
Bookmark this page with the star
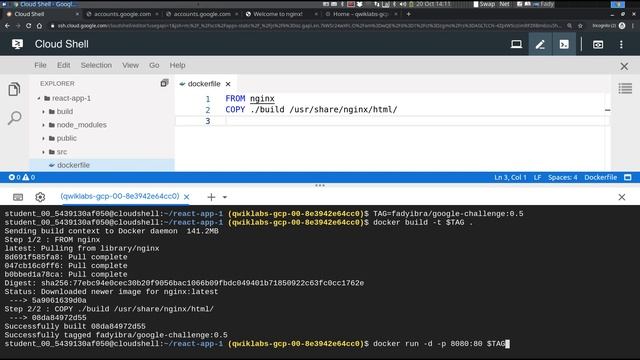click(x=580, y=26)
